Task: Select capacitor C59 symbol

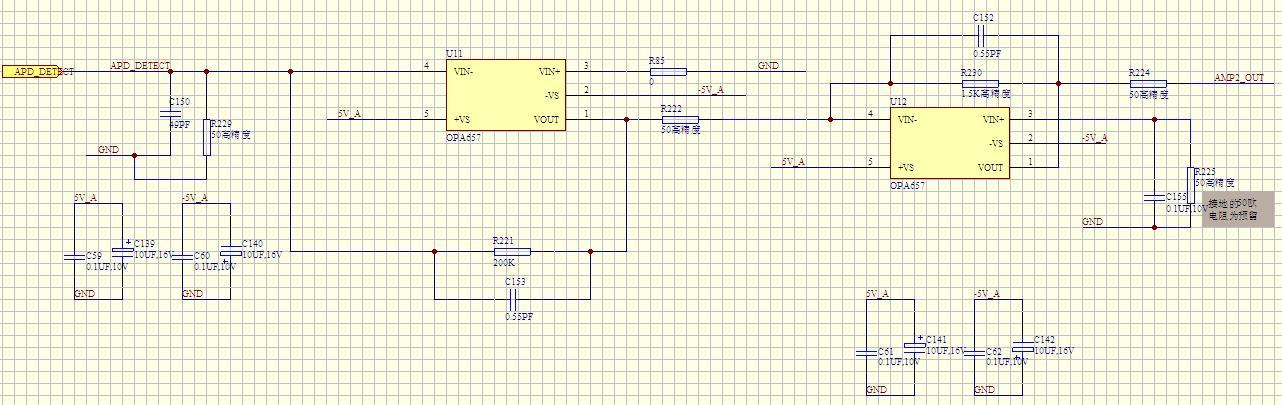Action: 74,257
